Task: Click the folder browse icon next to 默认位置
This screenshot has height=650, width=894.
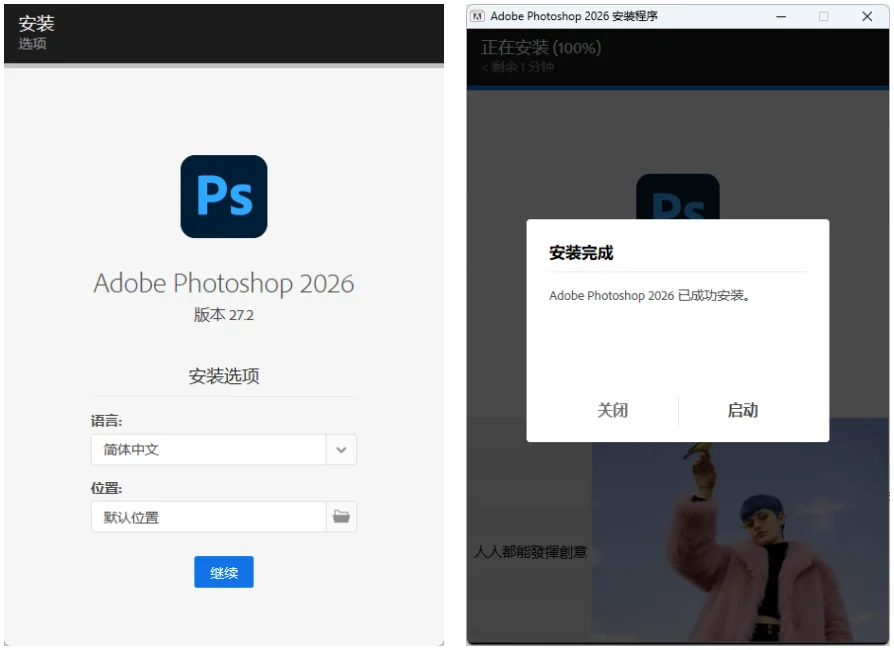Action: pos(341,516)
